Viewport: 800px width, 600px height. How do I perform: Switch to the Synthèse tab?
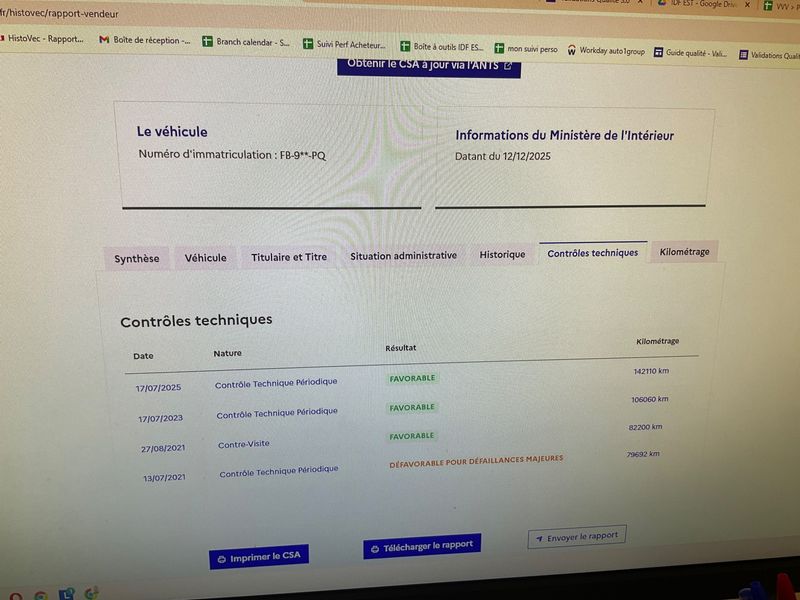coord(136,259)
